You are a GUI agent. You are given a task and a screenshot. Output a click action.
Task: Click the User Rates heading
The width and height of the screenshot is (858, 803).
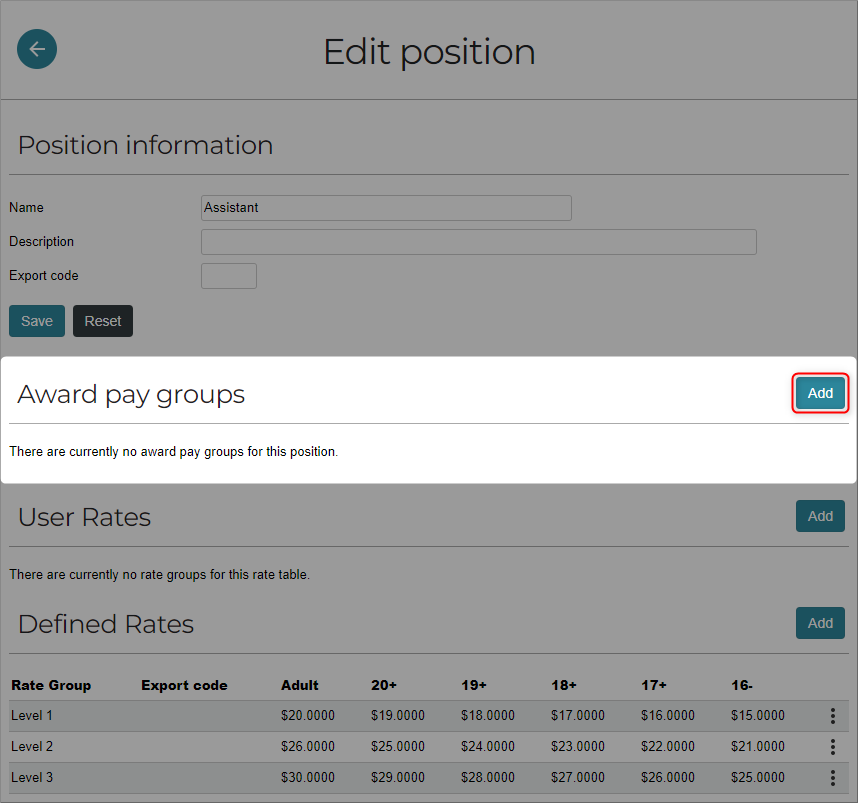tap(84, 517)
